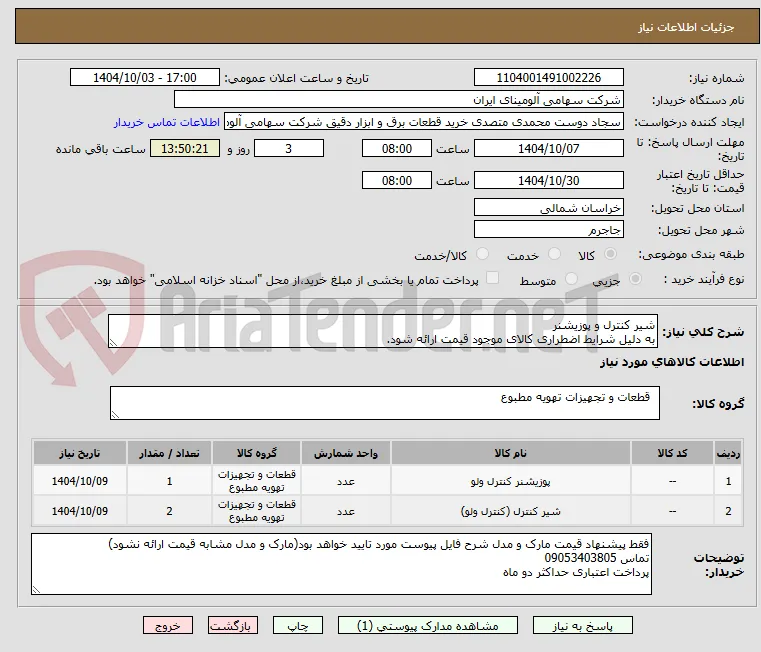
Task: Click the response deadline time field 08:00
Action: pyautogui.click(x=397, y=149)
